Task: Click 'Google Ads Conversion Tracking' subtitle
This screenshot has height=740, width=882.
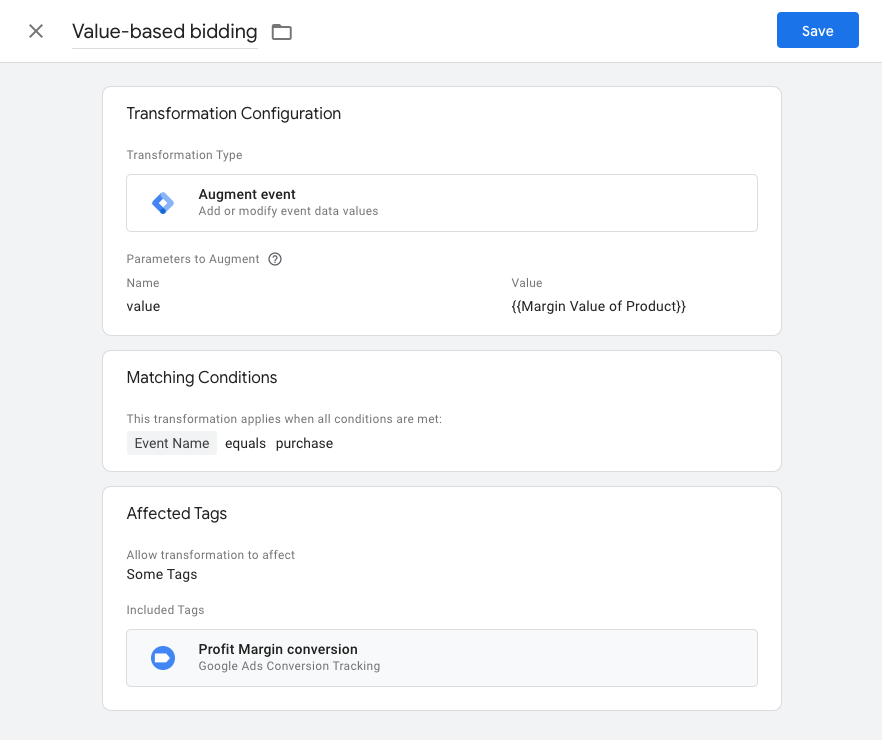Action: (289, 666)
